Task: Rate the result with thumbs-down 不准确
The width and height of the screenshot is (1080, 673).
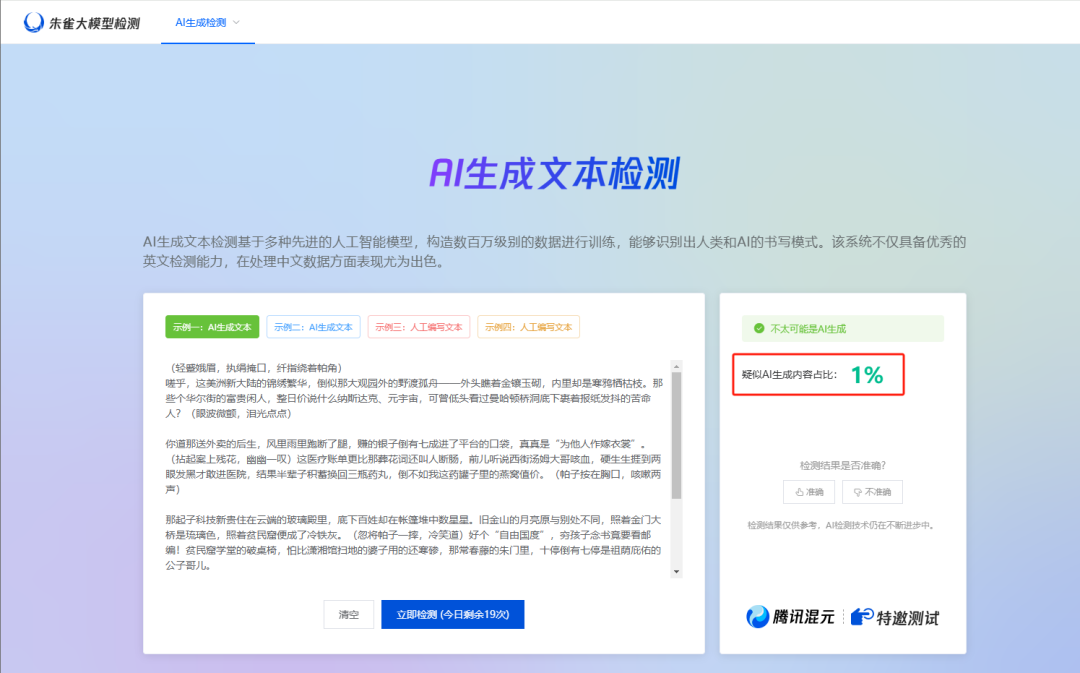Action: point(872,492)
